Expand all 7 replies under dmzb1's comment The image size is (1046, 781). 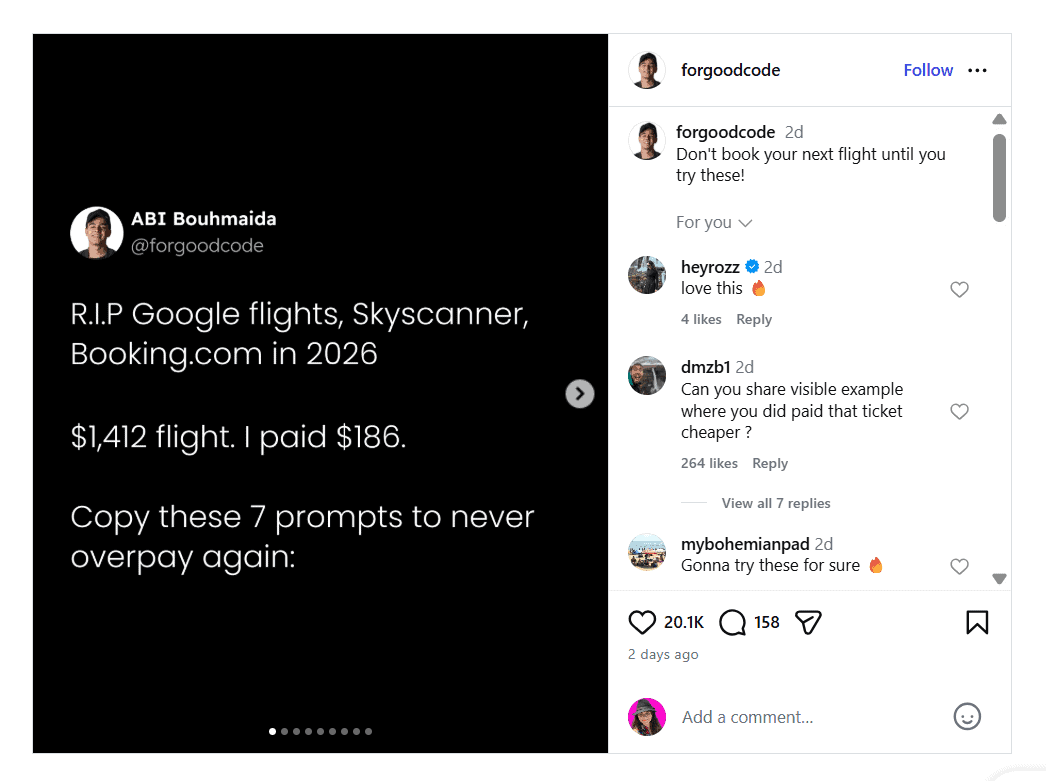[x=775, y=503]
